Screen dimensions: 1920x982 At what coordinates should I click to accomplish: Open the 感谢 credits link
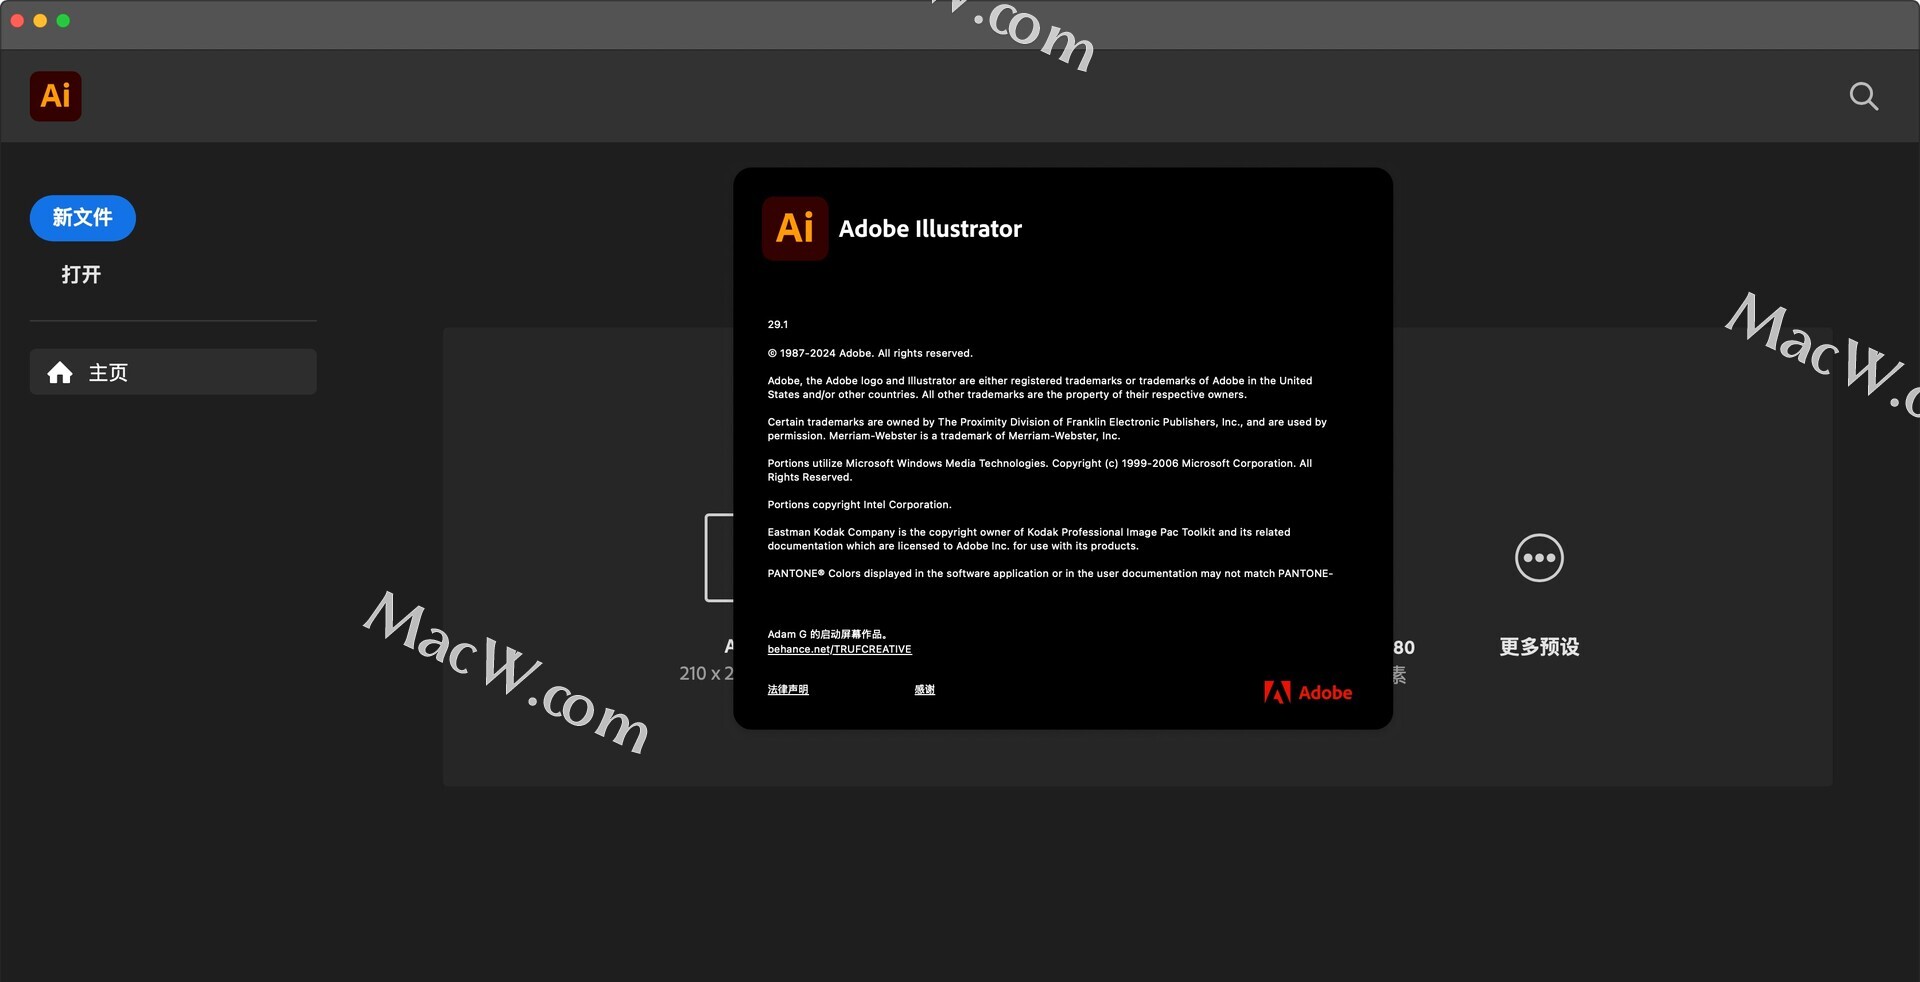tap(924, 690)
